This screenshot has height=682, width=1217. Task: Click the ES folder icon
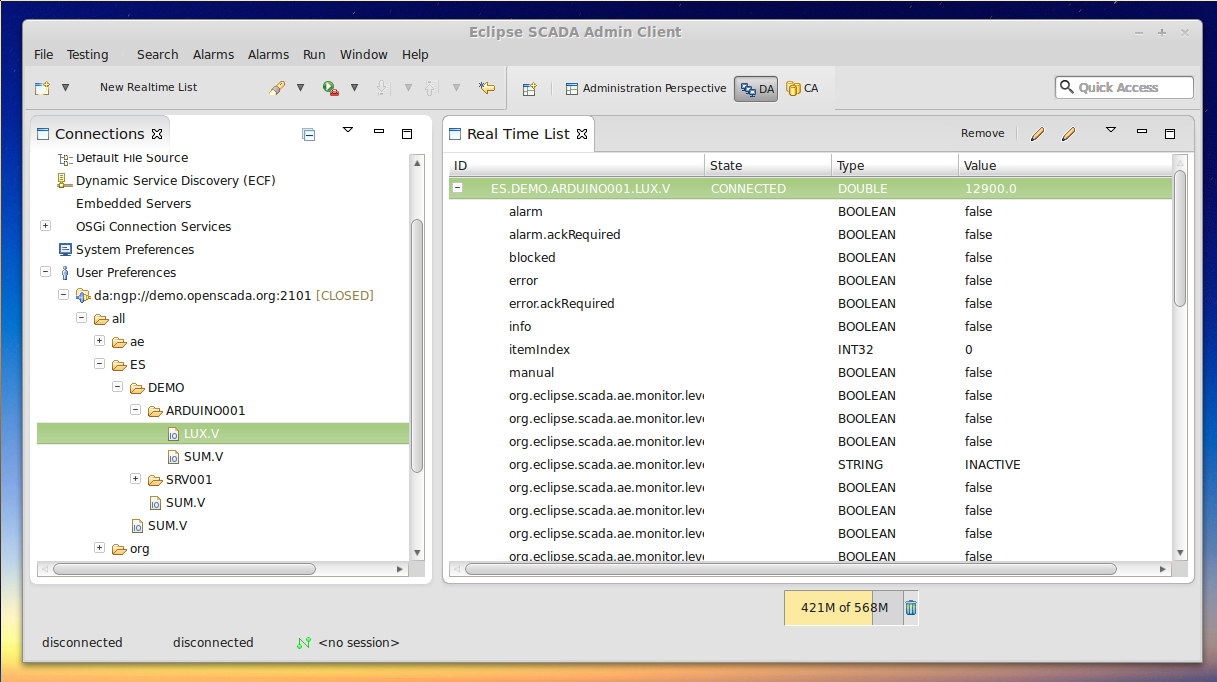[x=119, y=365]
